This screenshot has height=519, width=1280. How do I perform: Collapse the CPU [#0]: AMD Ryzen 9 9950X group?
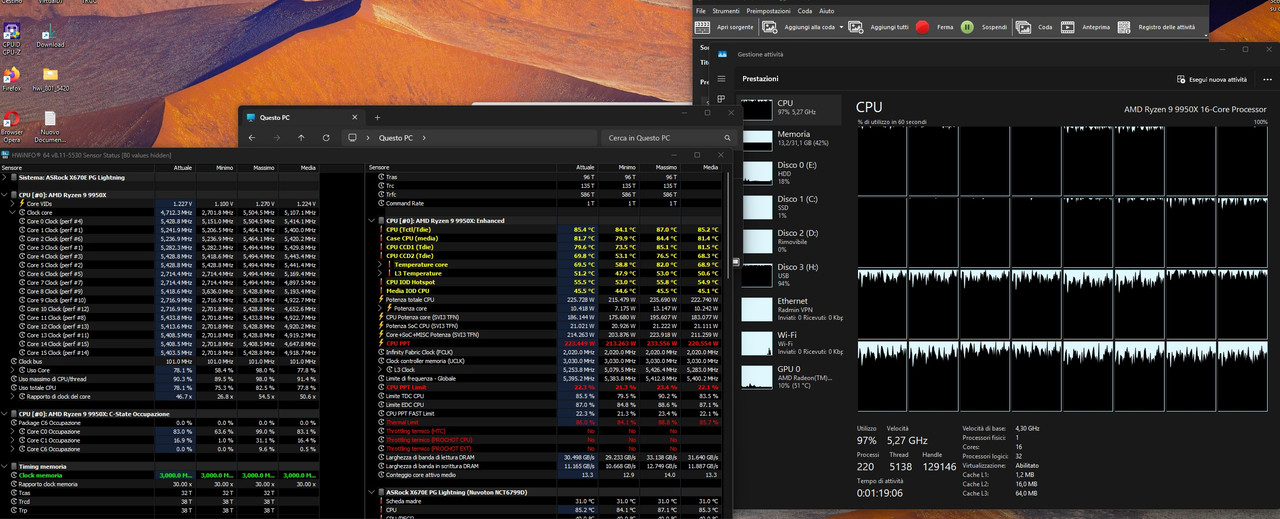click(x=4, y=194)
